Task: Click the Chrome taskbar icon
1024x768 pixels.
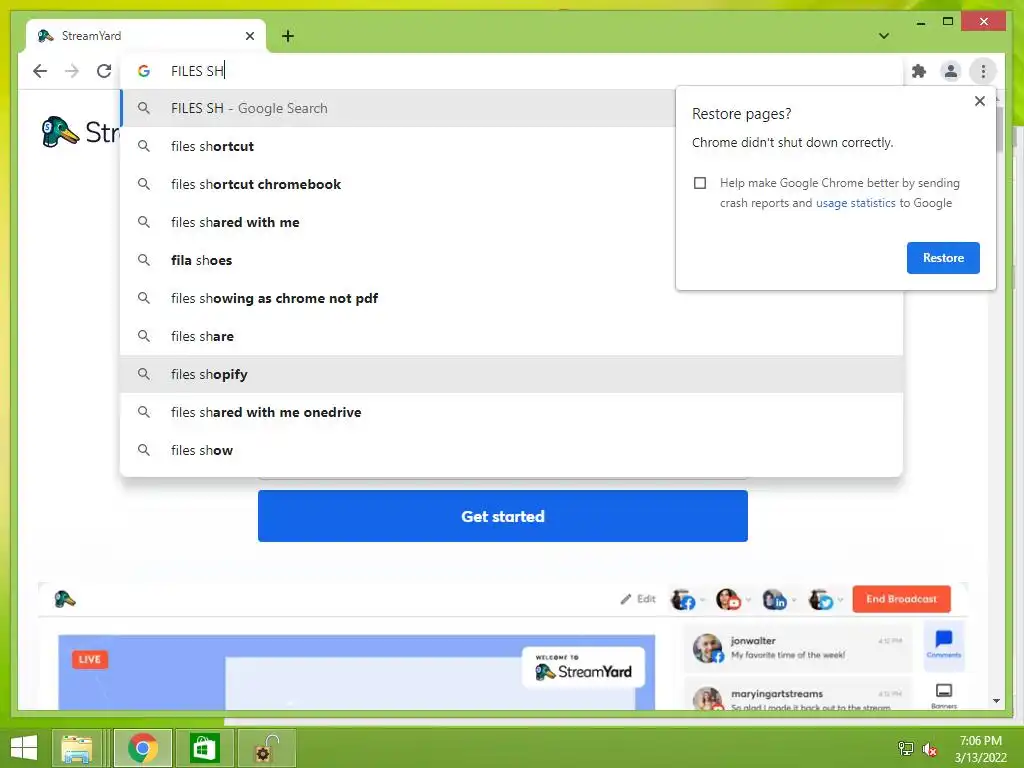Action: pyautogui.click(x=142, y=748)
